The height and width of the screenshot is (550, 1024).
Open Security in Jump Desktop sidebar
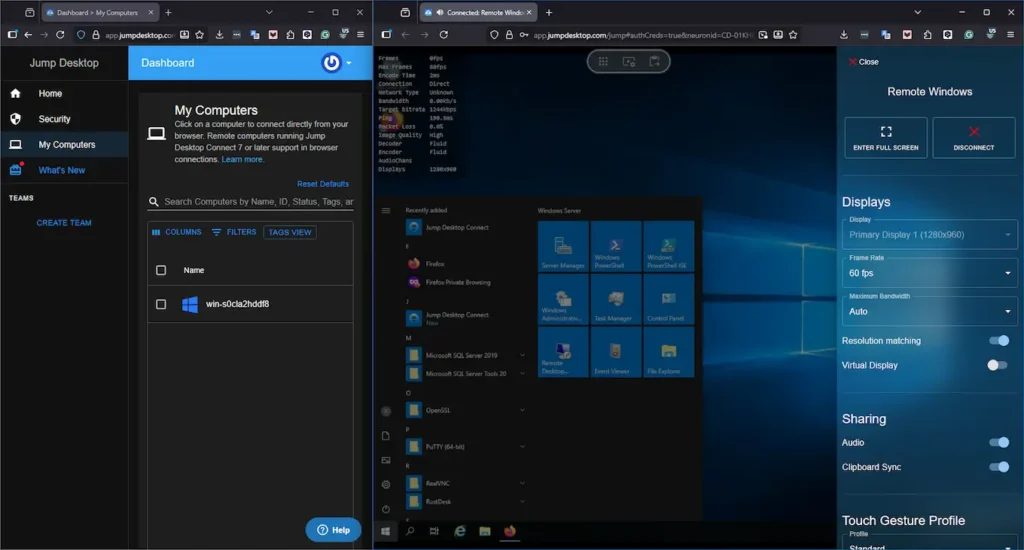pyautogui.click(x=64, y=119)
